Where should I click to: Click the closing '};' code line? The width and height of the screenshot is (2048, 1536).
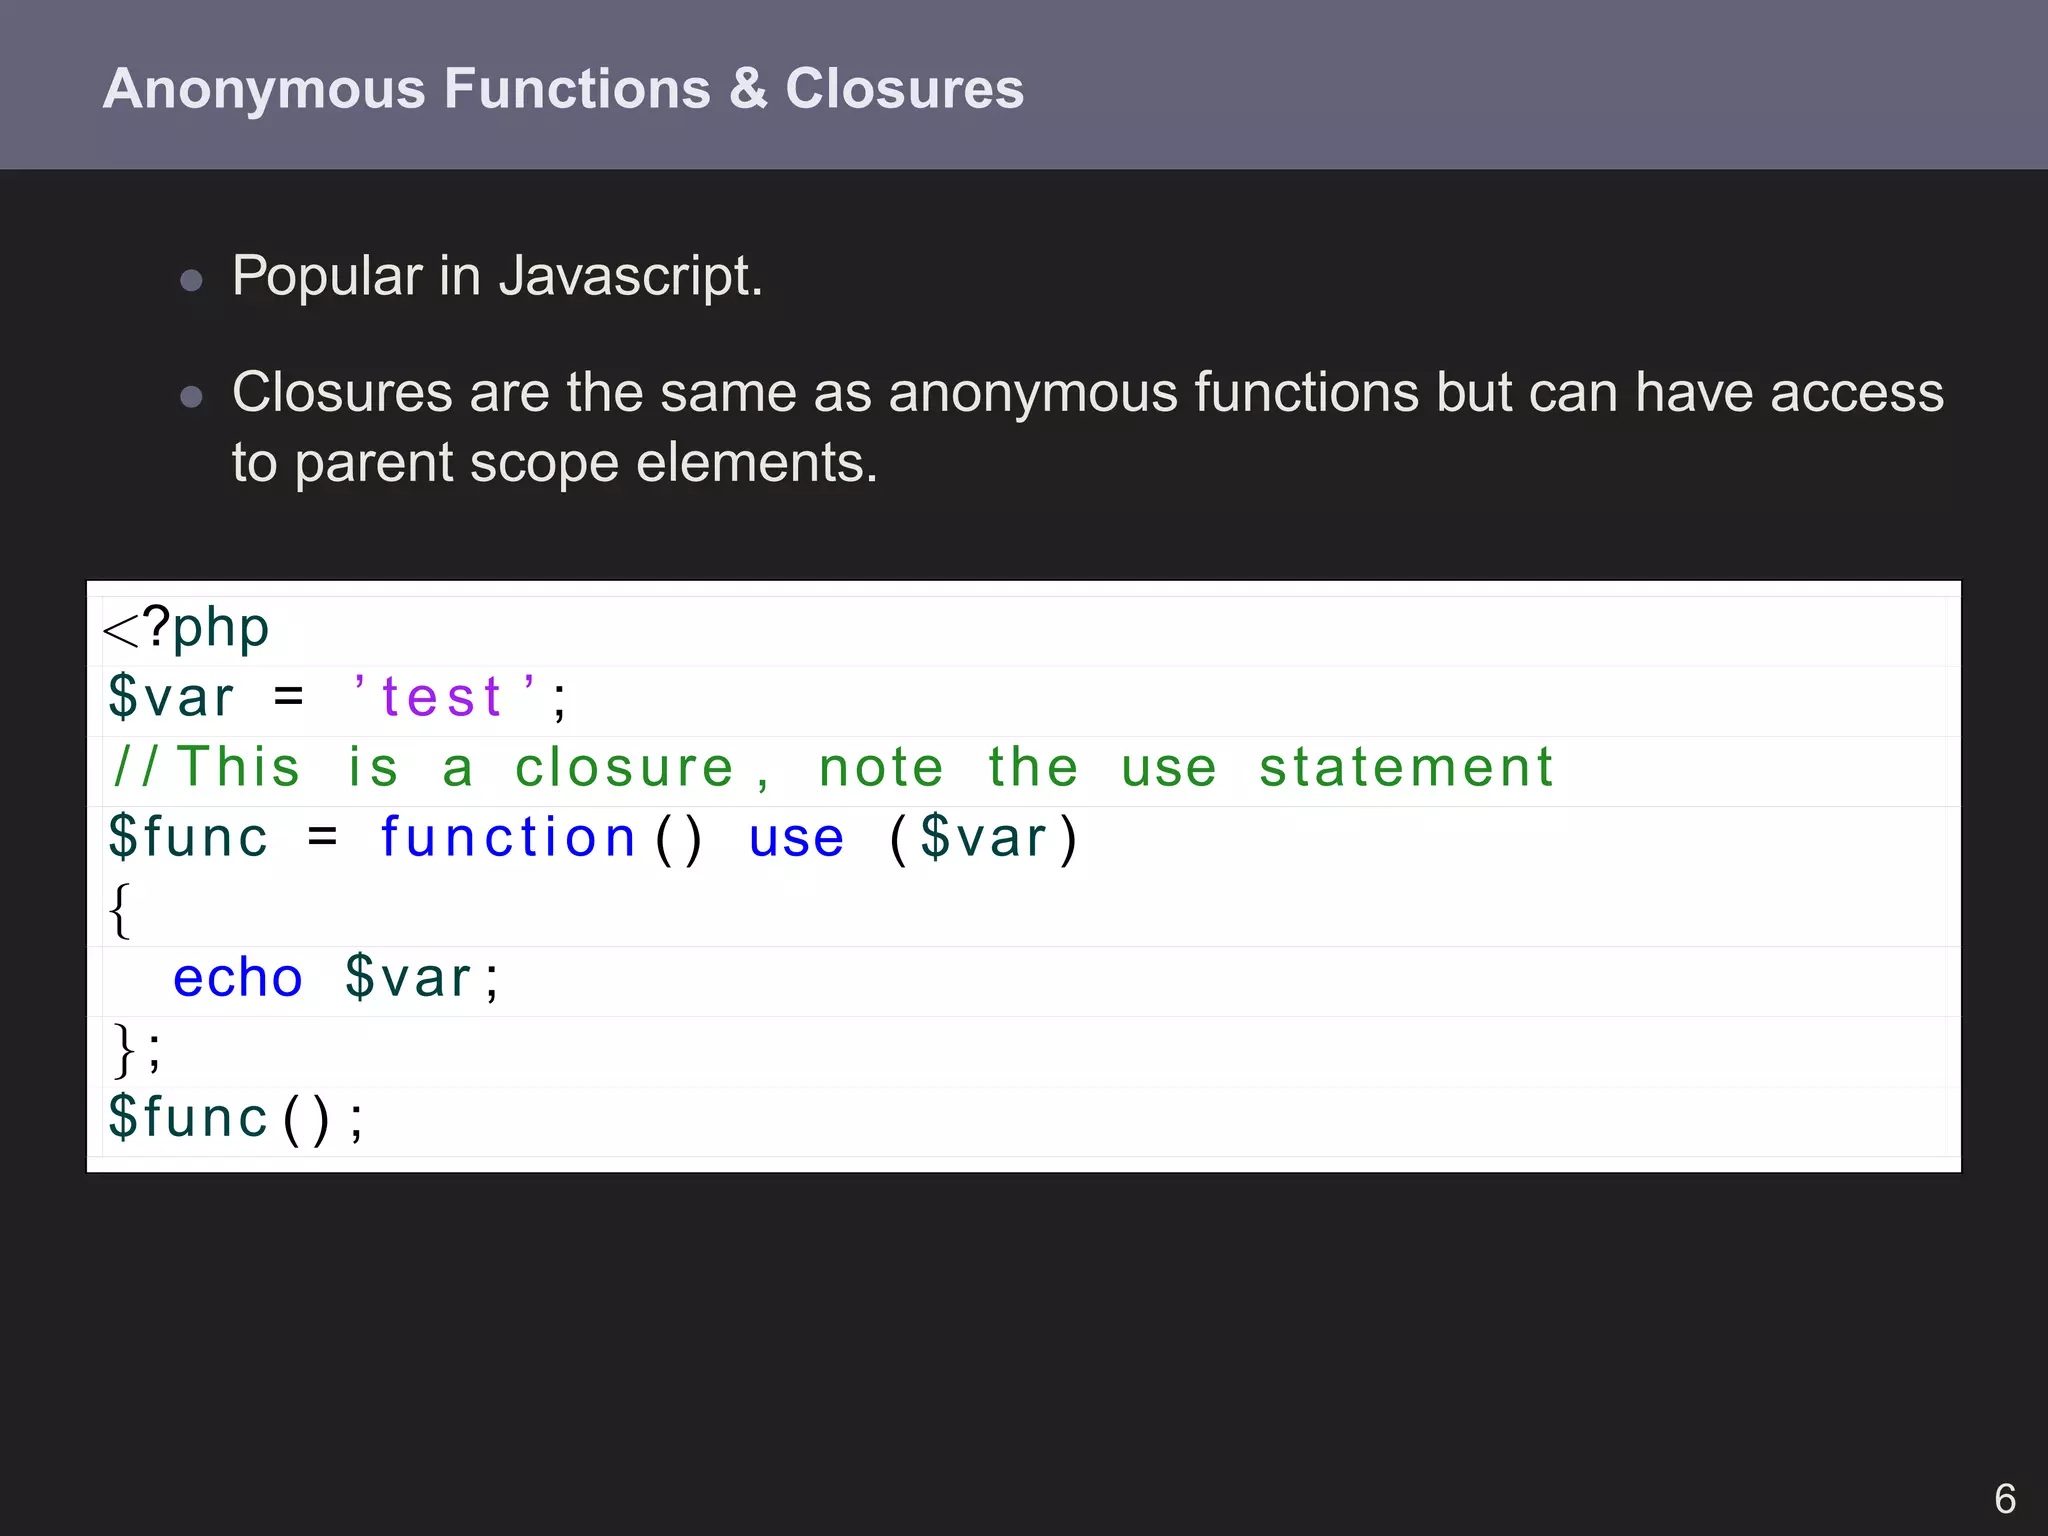click(x=137, y=1050)
